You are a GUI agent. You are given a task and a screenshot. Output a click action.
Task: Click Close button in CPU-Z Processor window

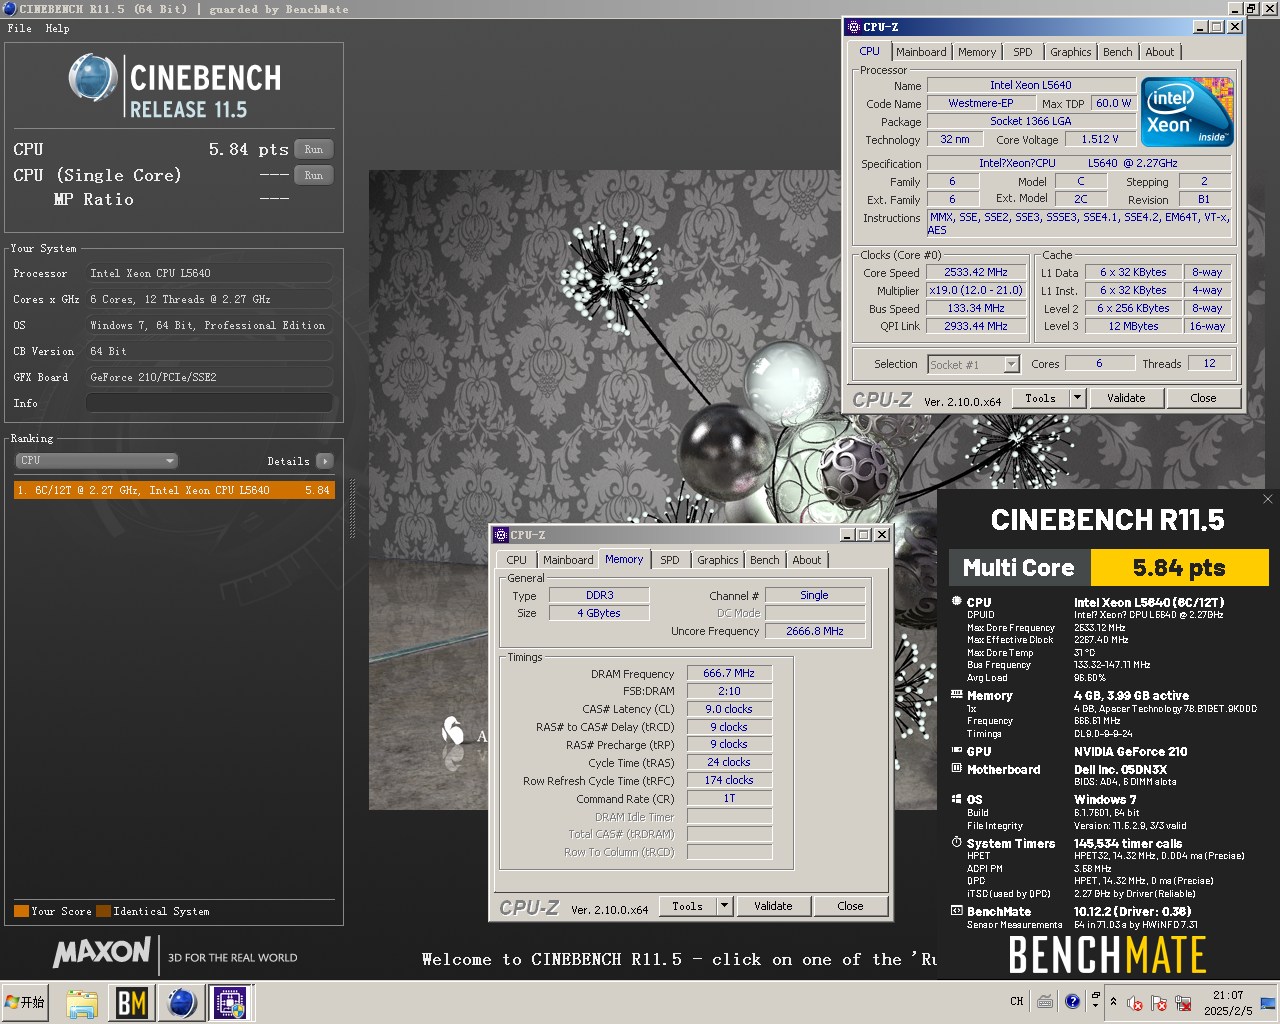point(1203,398)
